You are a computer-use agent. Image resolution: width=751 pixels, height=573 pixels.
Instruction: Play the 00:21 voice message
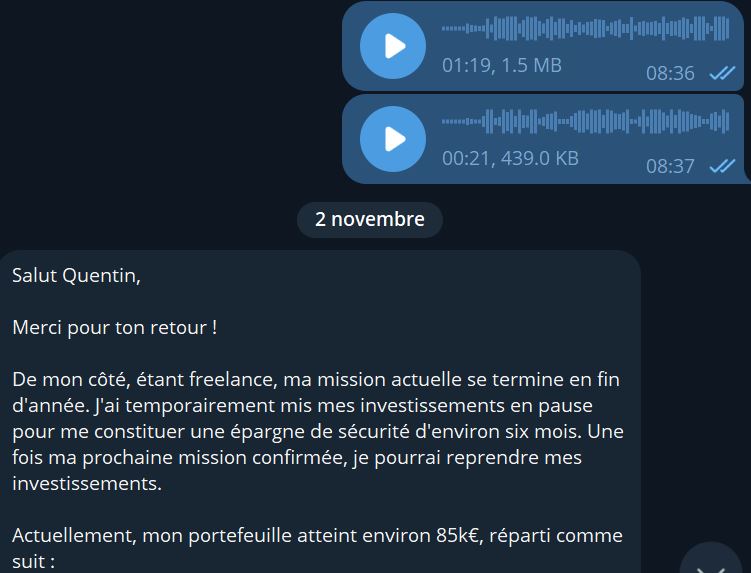coord(393,139)
